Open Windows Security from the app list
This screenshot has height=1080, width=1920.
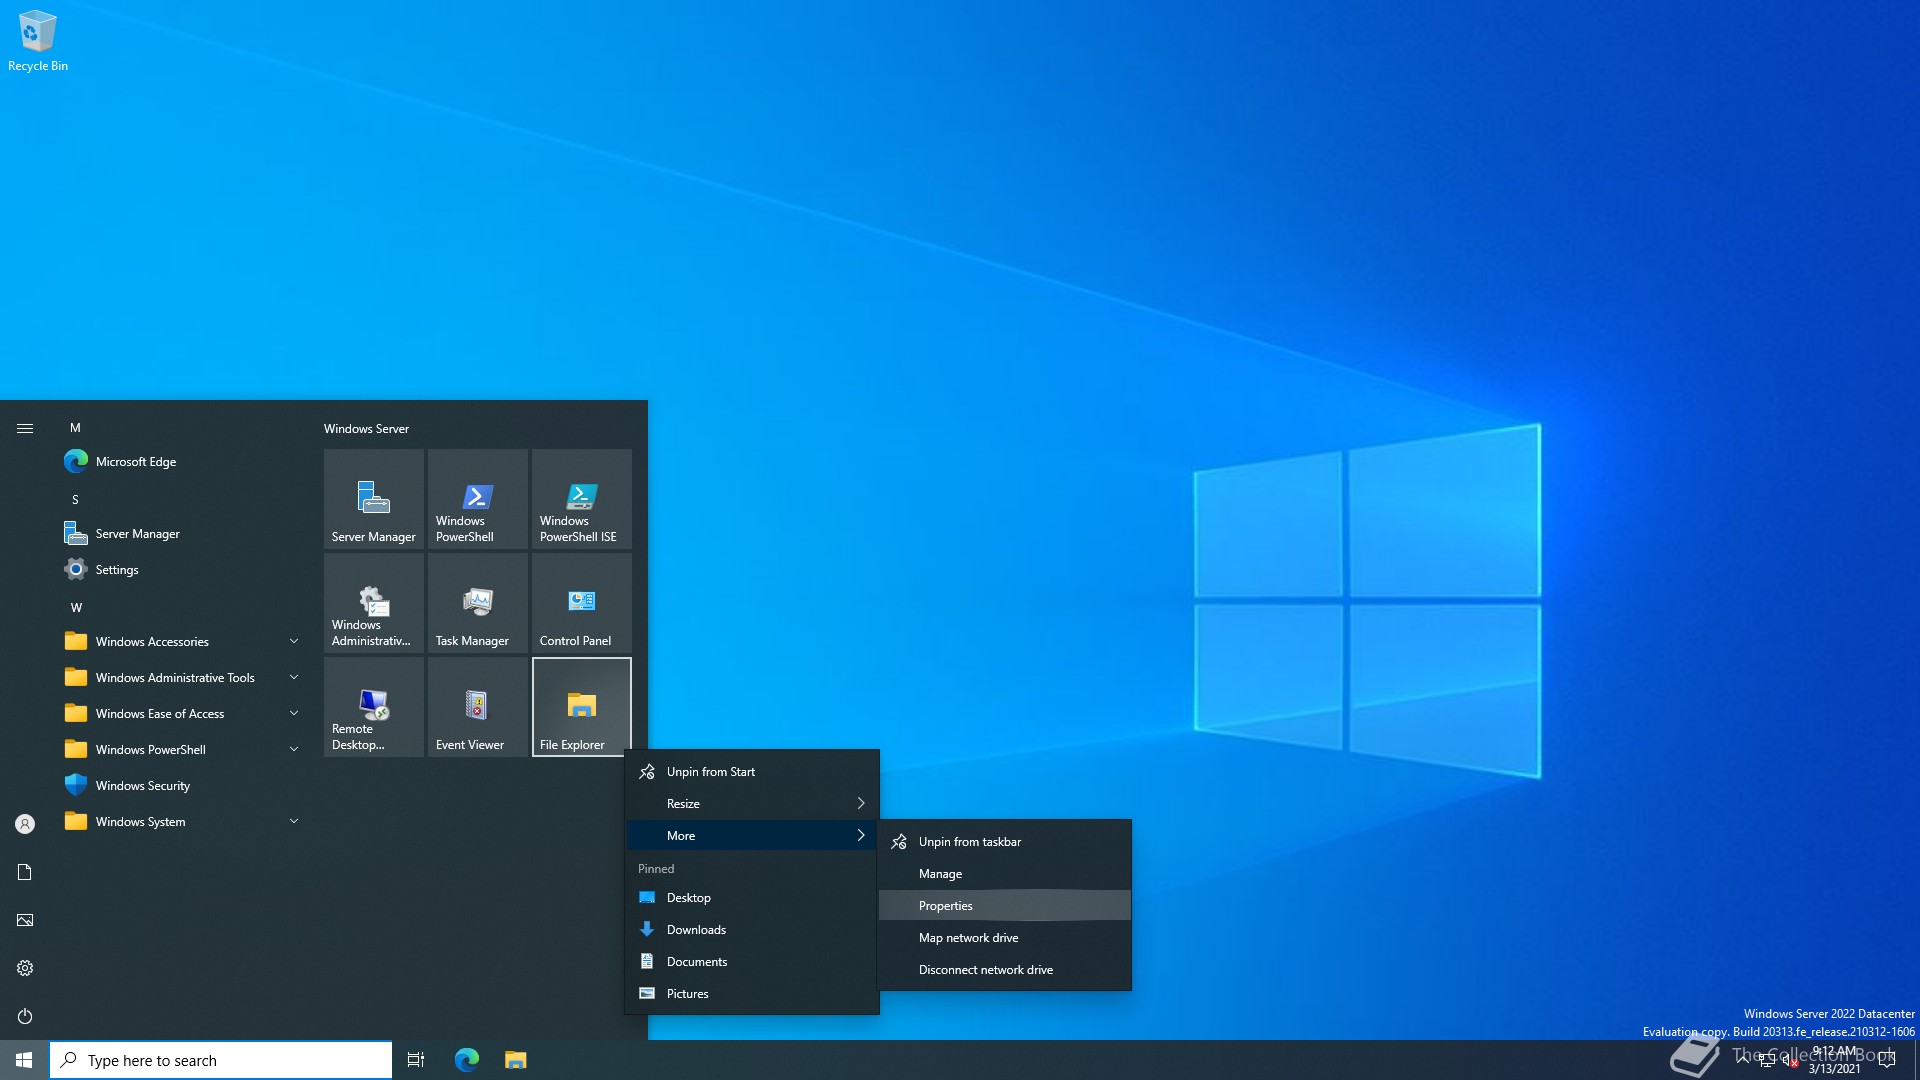coord(180,785)
